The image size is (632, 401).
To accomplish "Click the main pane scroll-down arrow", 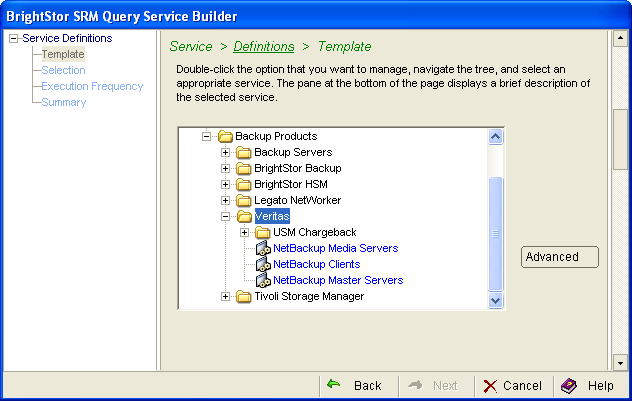I will pos(620,363).
